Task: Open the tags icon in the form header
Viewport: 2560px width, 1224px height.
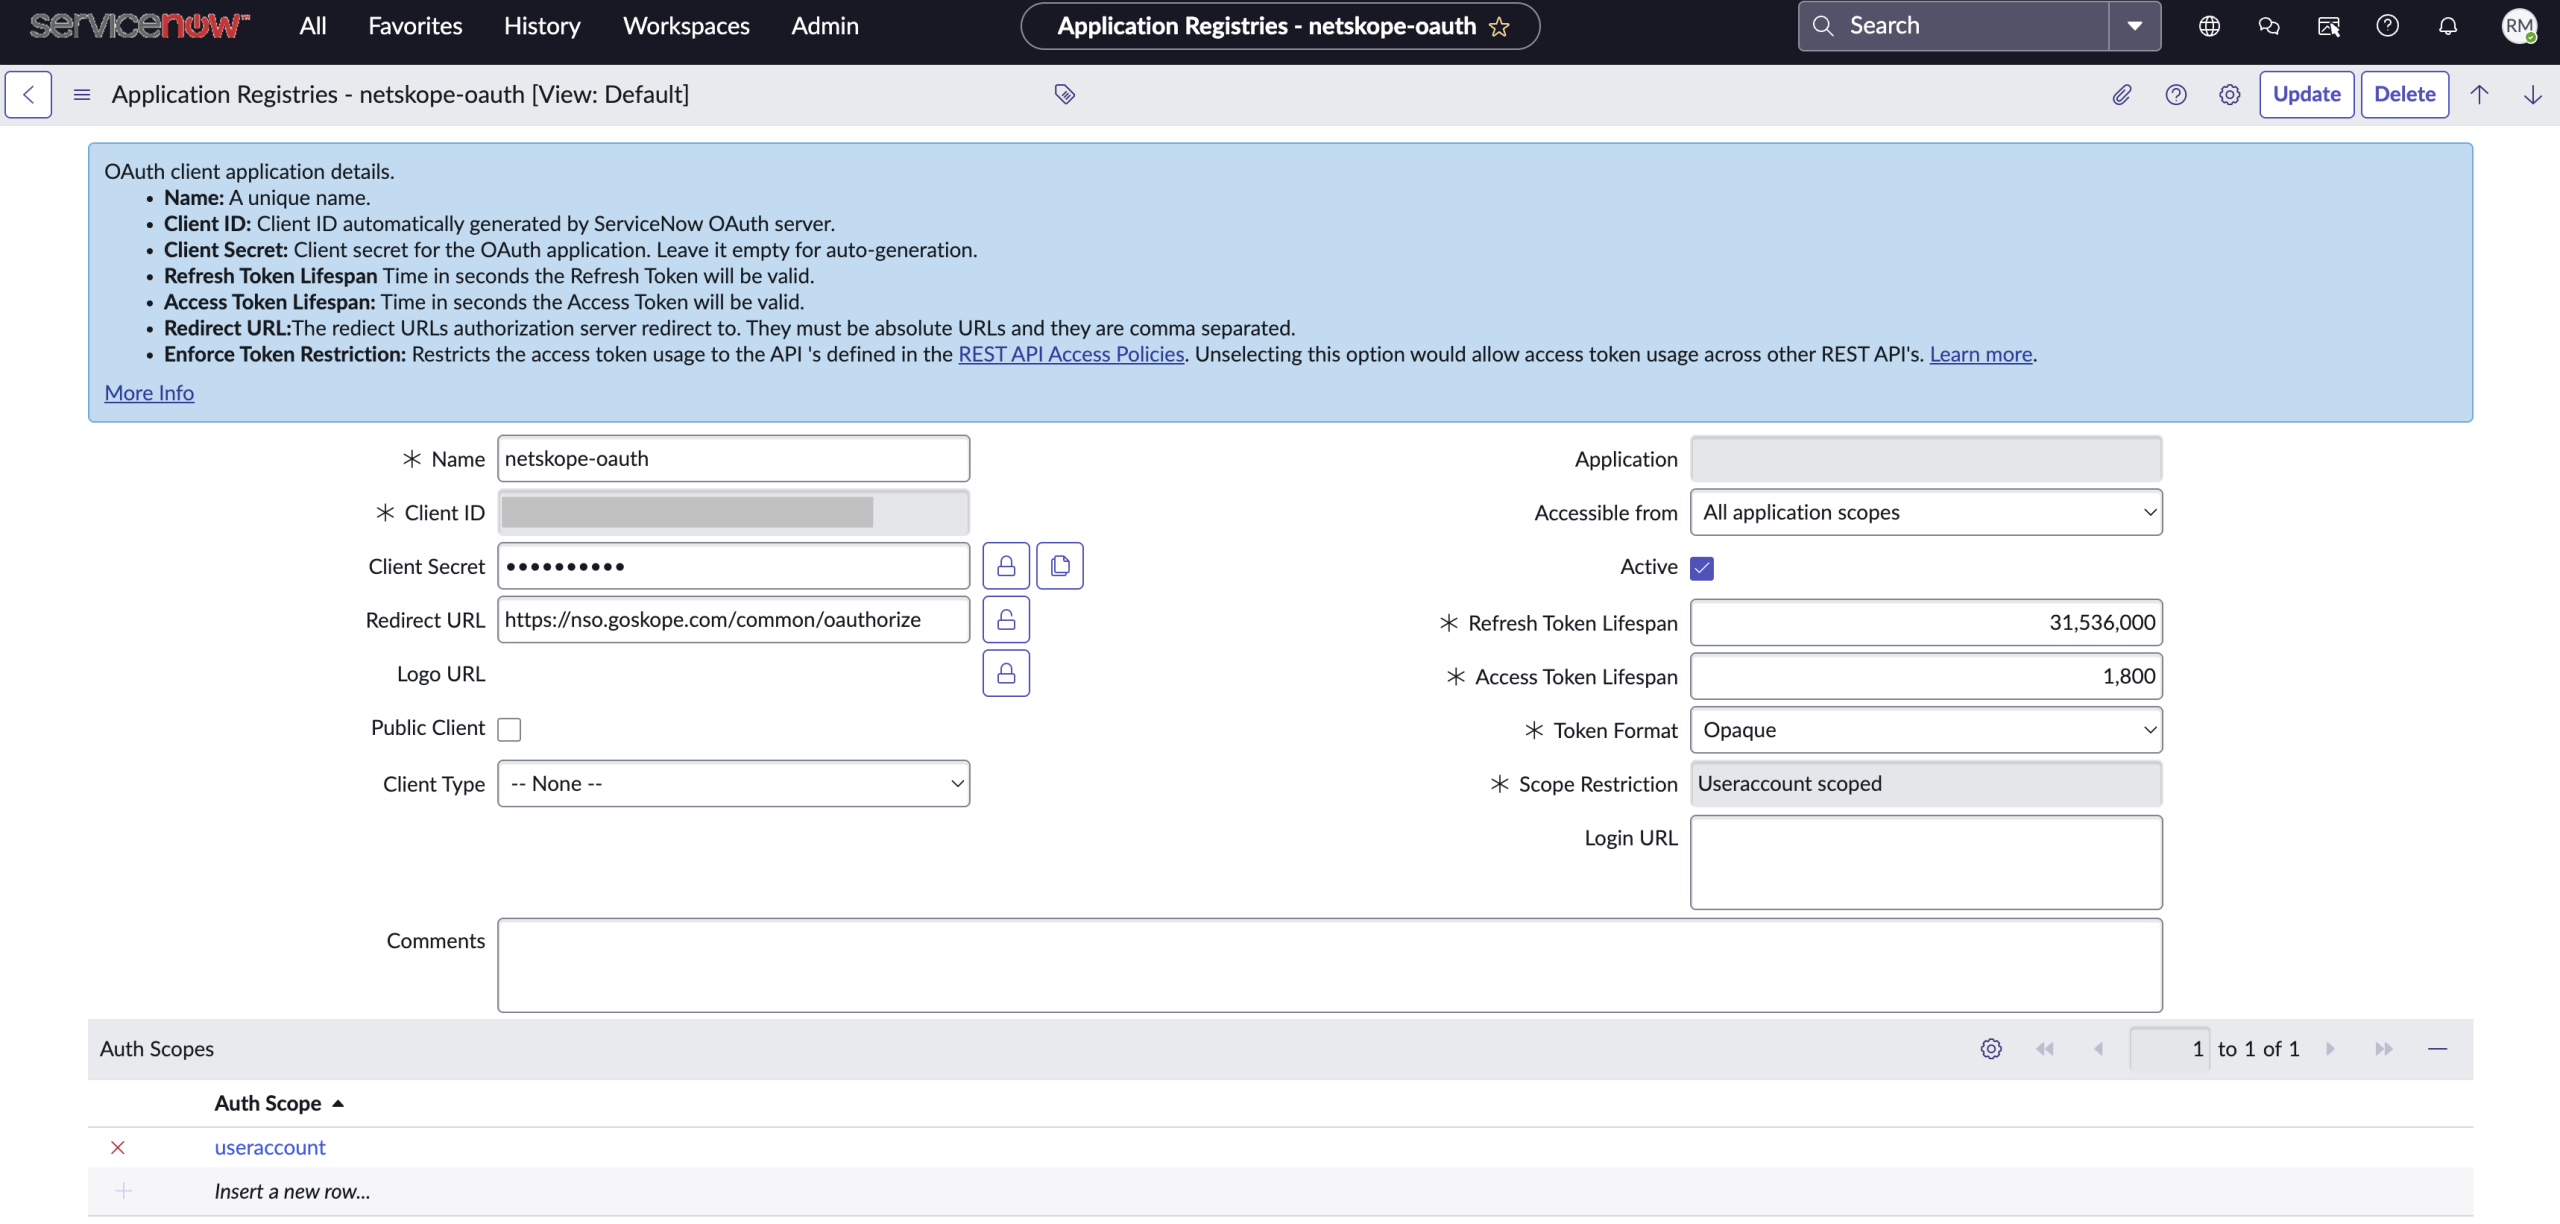Action: click(1065, 94)
